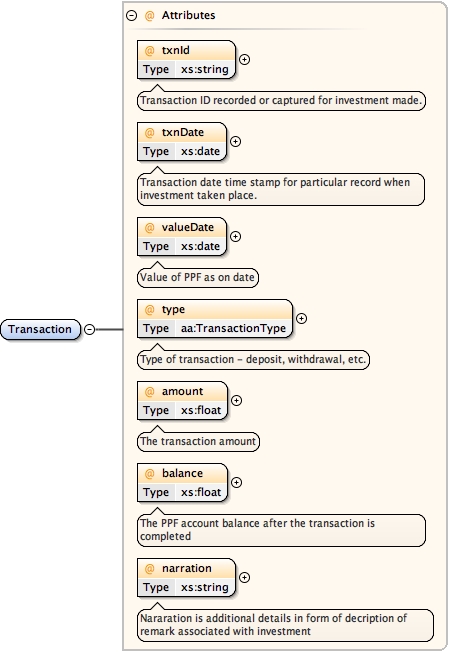Expand the txnId attribute plus icon
The width and height of the screenshot is (465, 652).
point(245,59)
